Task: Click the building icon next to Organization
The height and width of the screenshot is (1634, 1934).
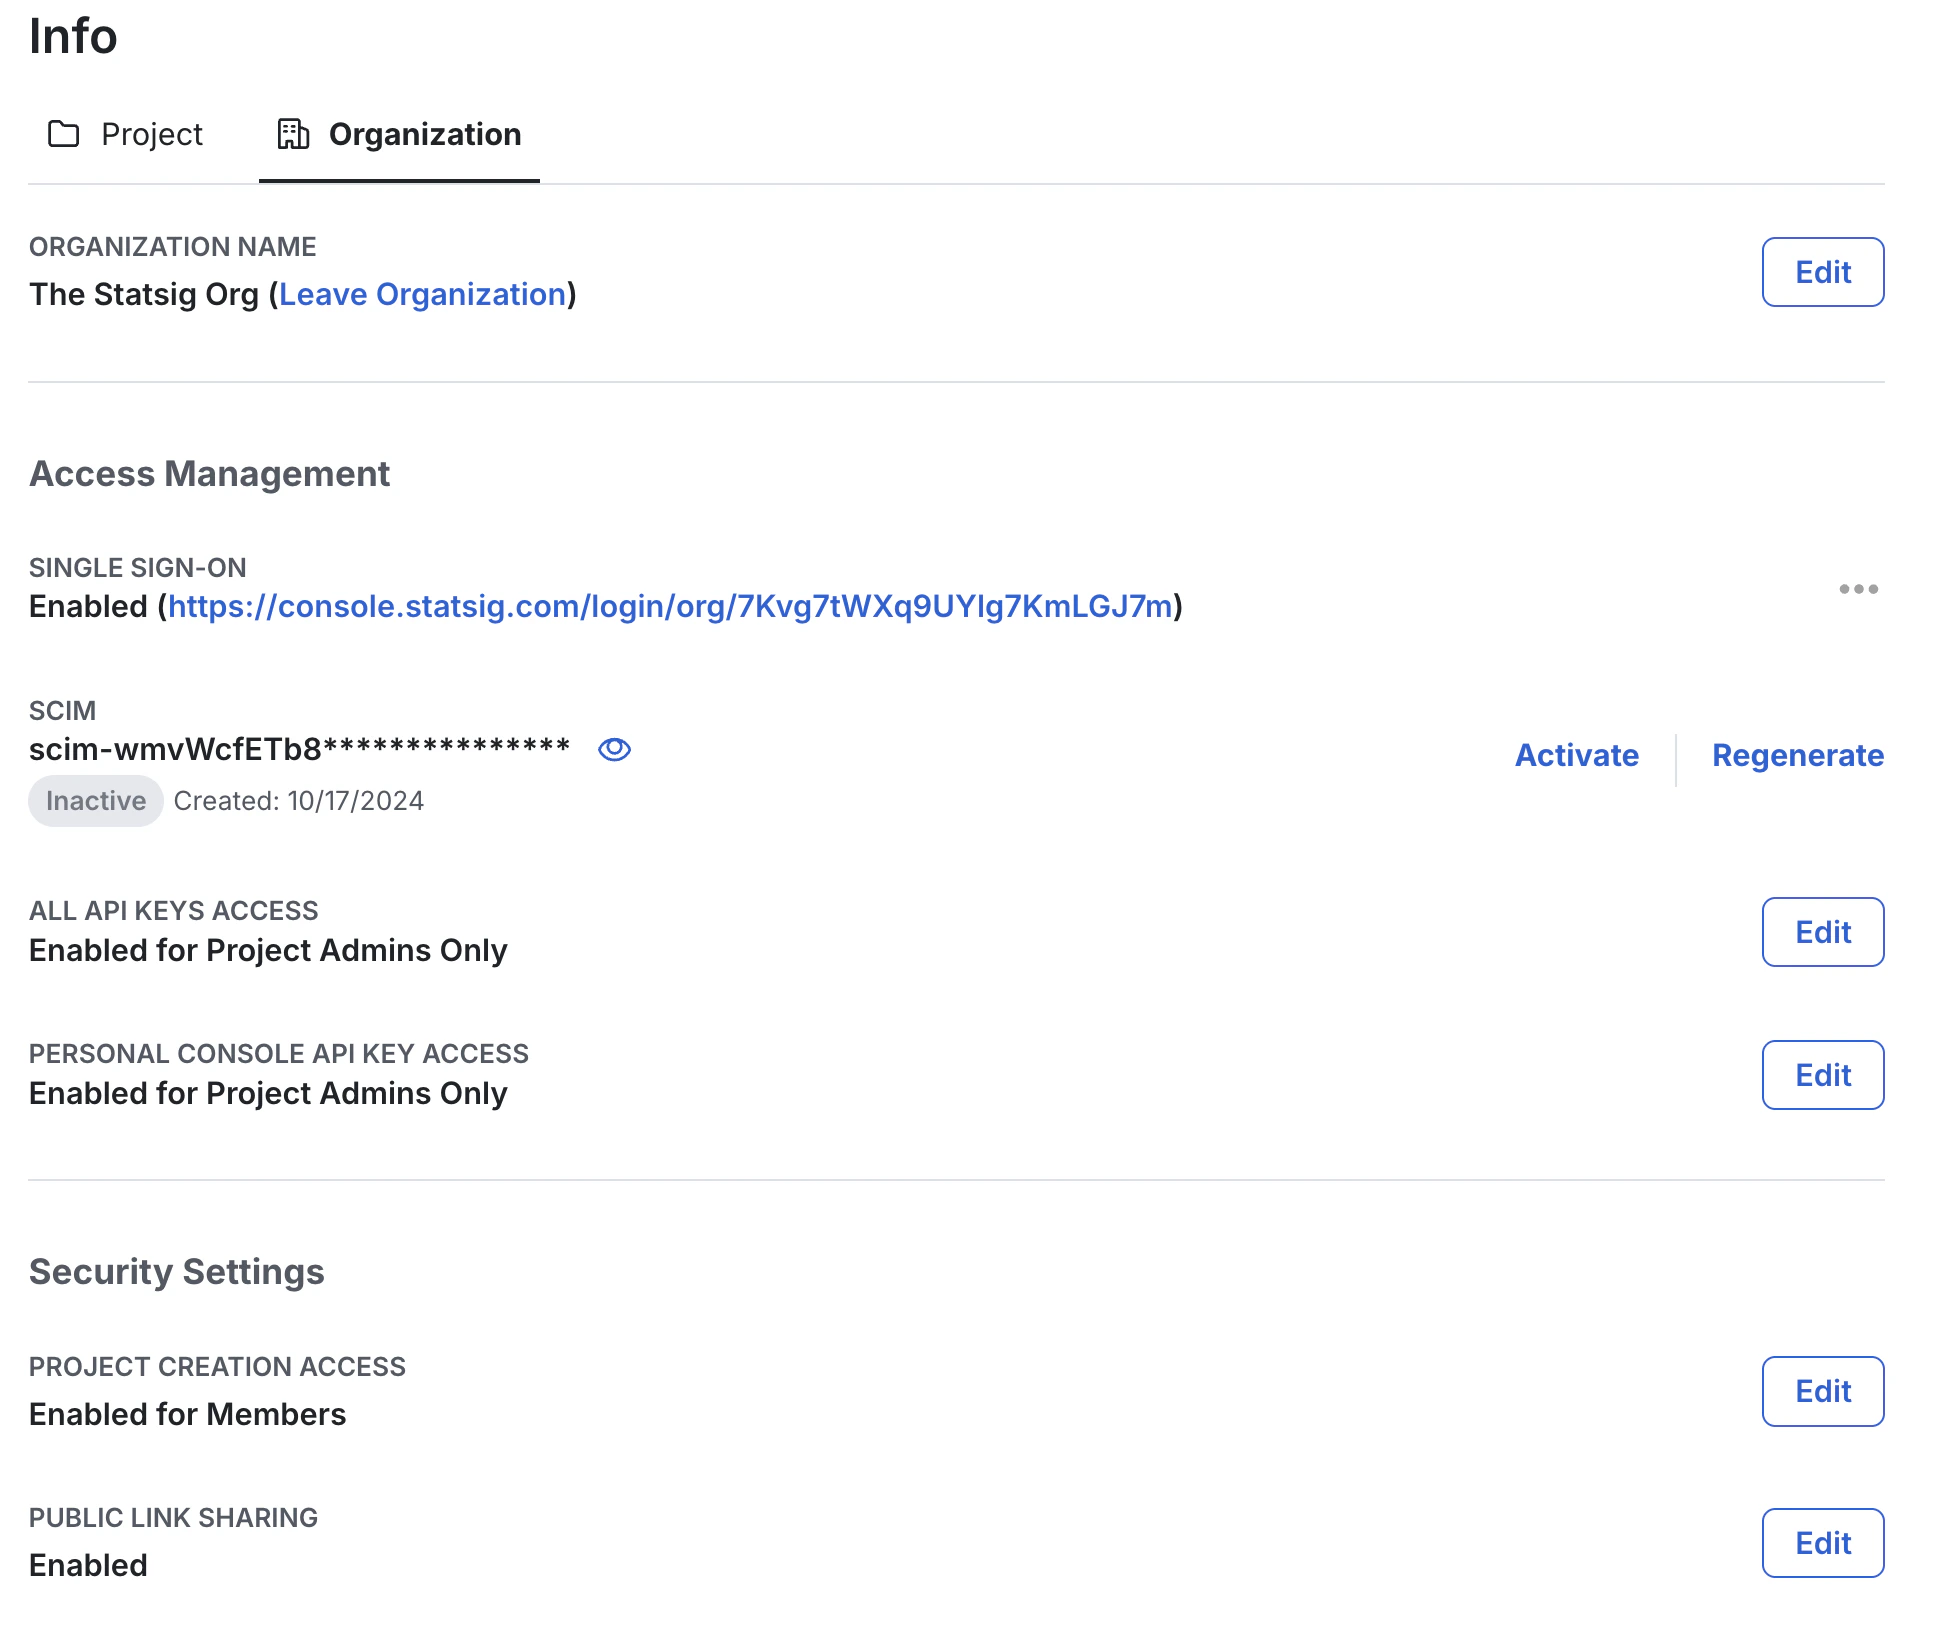Action: 292,134
